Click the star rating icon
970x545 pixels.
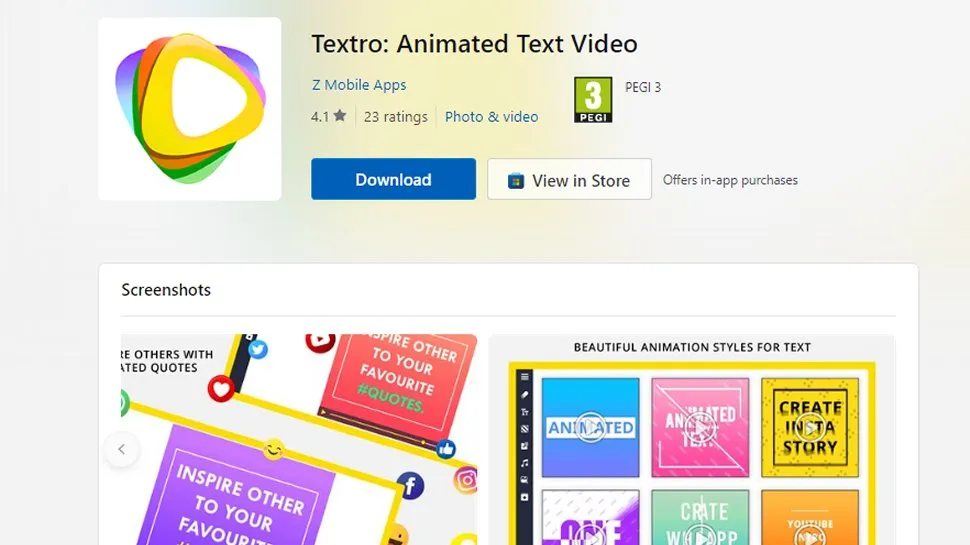point(340,116)
